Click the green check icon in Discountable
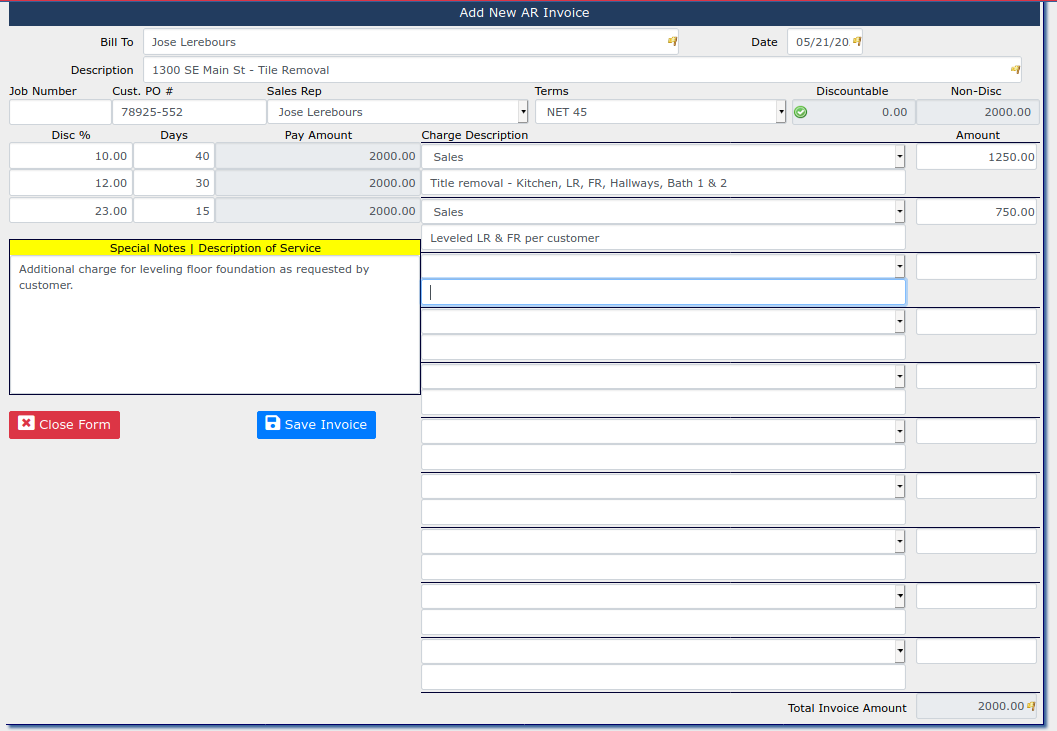 800,112
